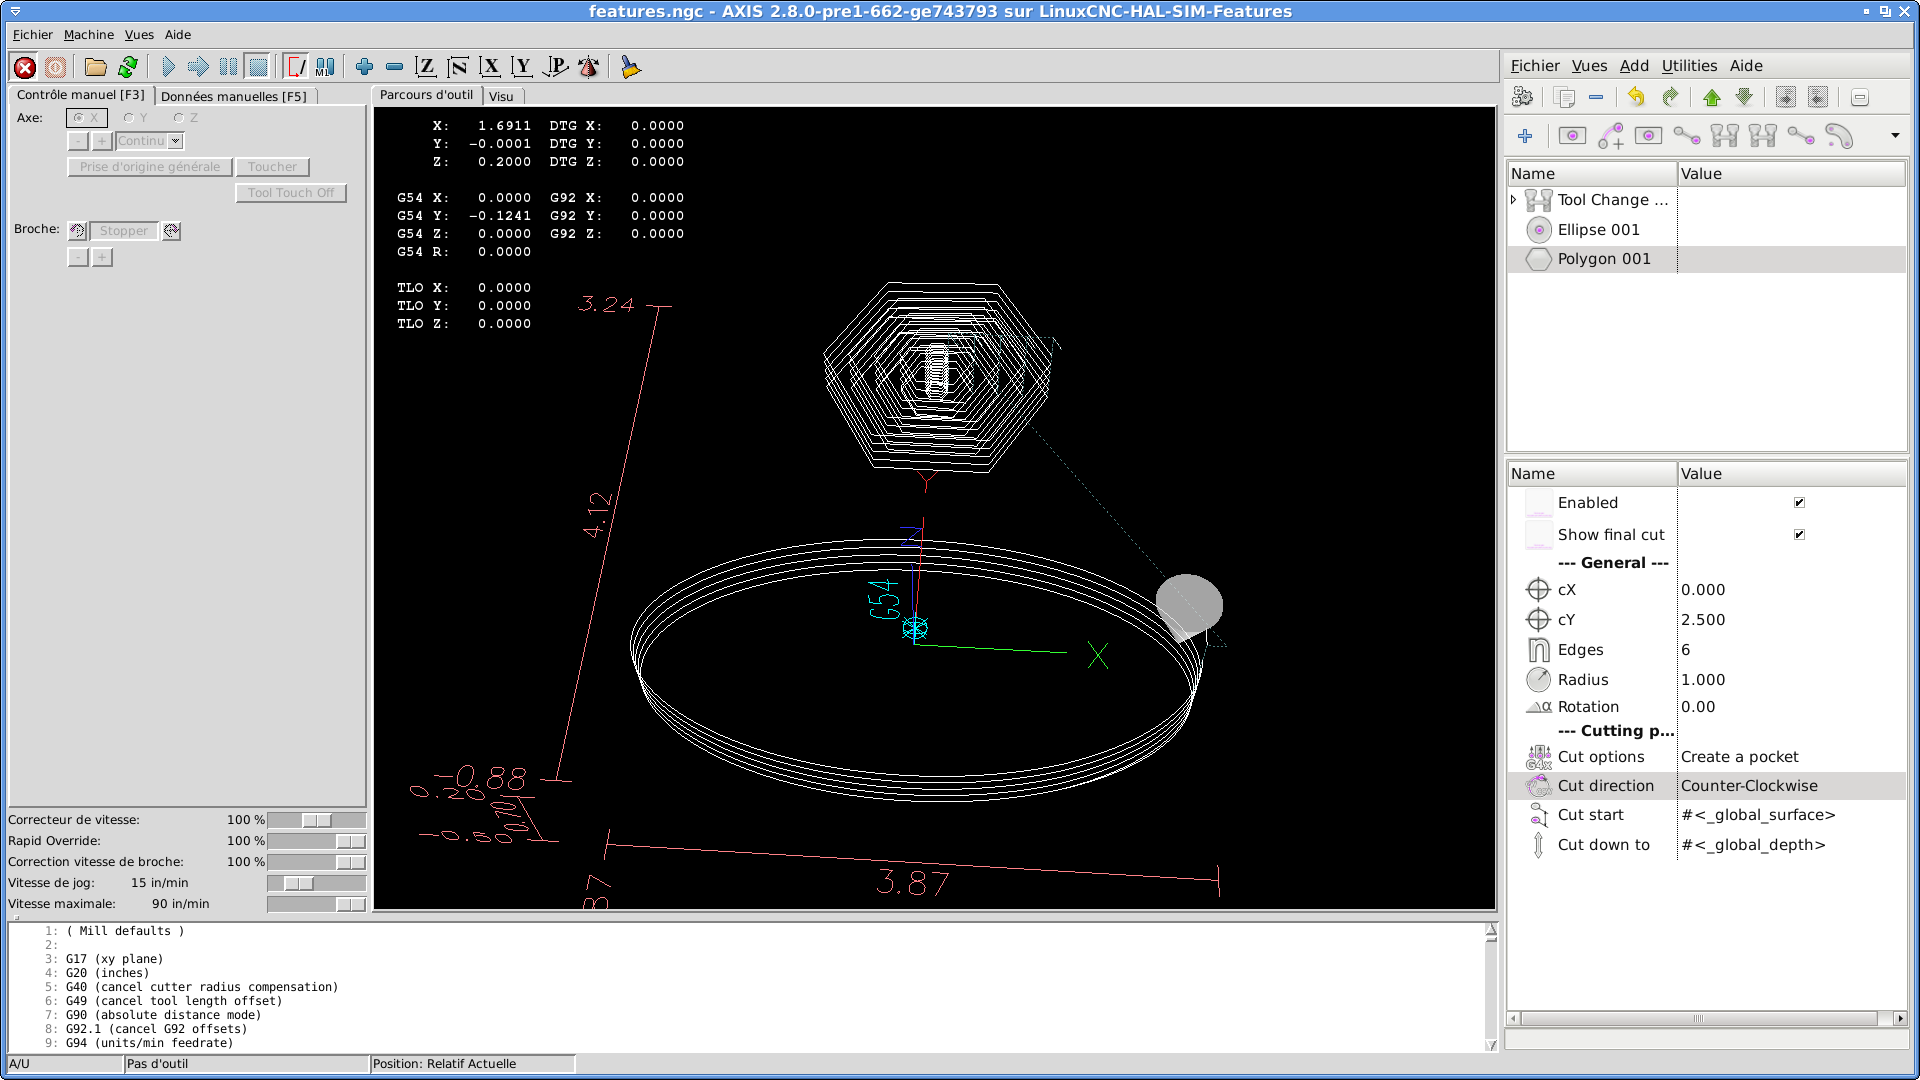Open the Add menu
The height and width of the screenshot is (1080, 1920).
[1634, 66]
